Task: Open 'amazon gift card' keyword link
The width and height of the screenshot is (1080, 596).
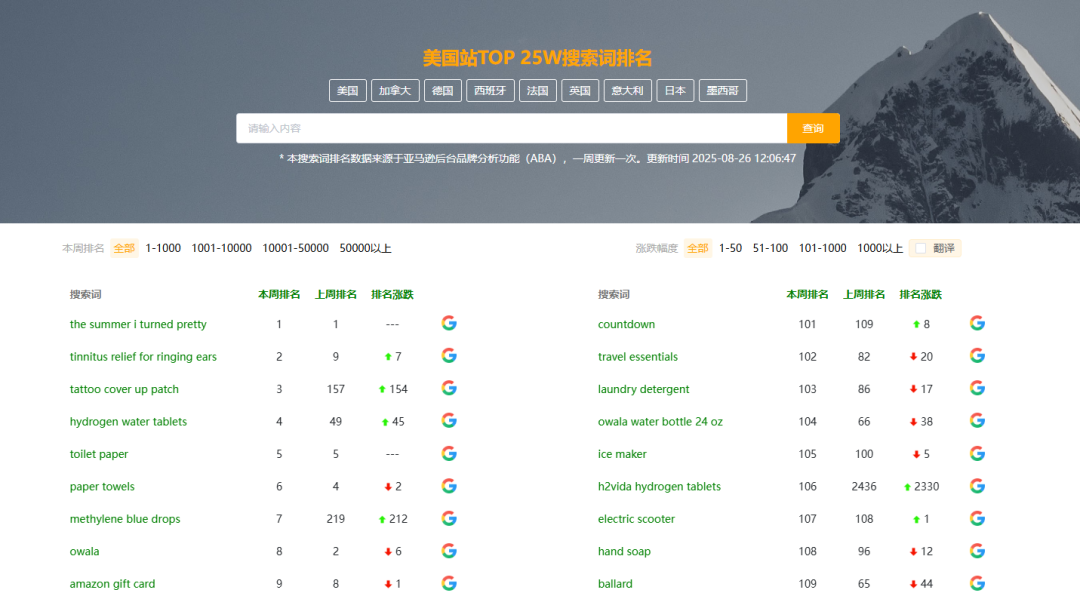Action: pyautogui.click(x=112, y=584)
